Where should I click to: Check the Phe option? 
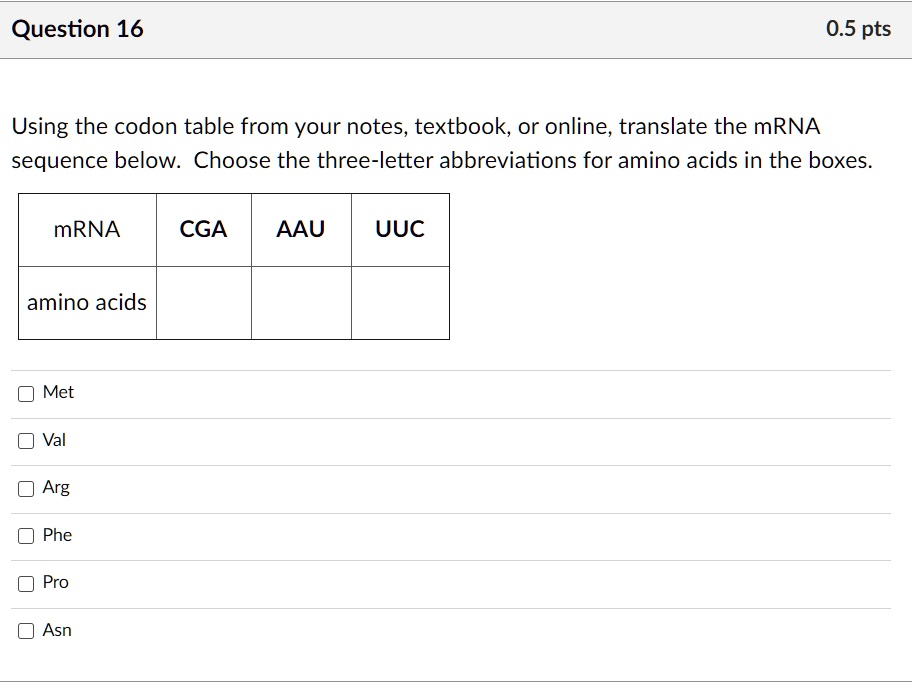pos(25,535)
